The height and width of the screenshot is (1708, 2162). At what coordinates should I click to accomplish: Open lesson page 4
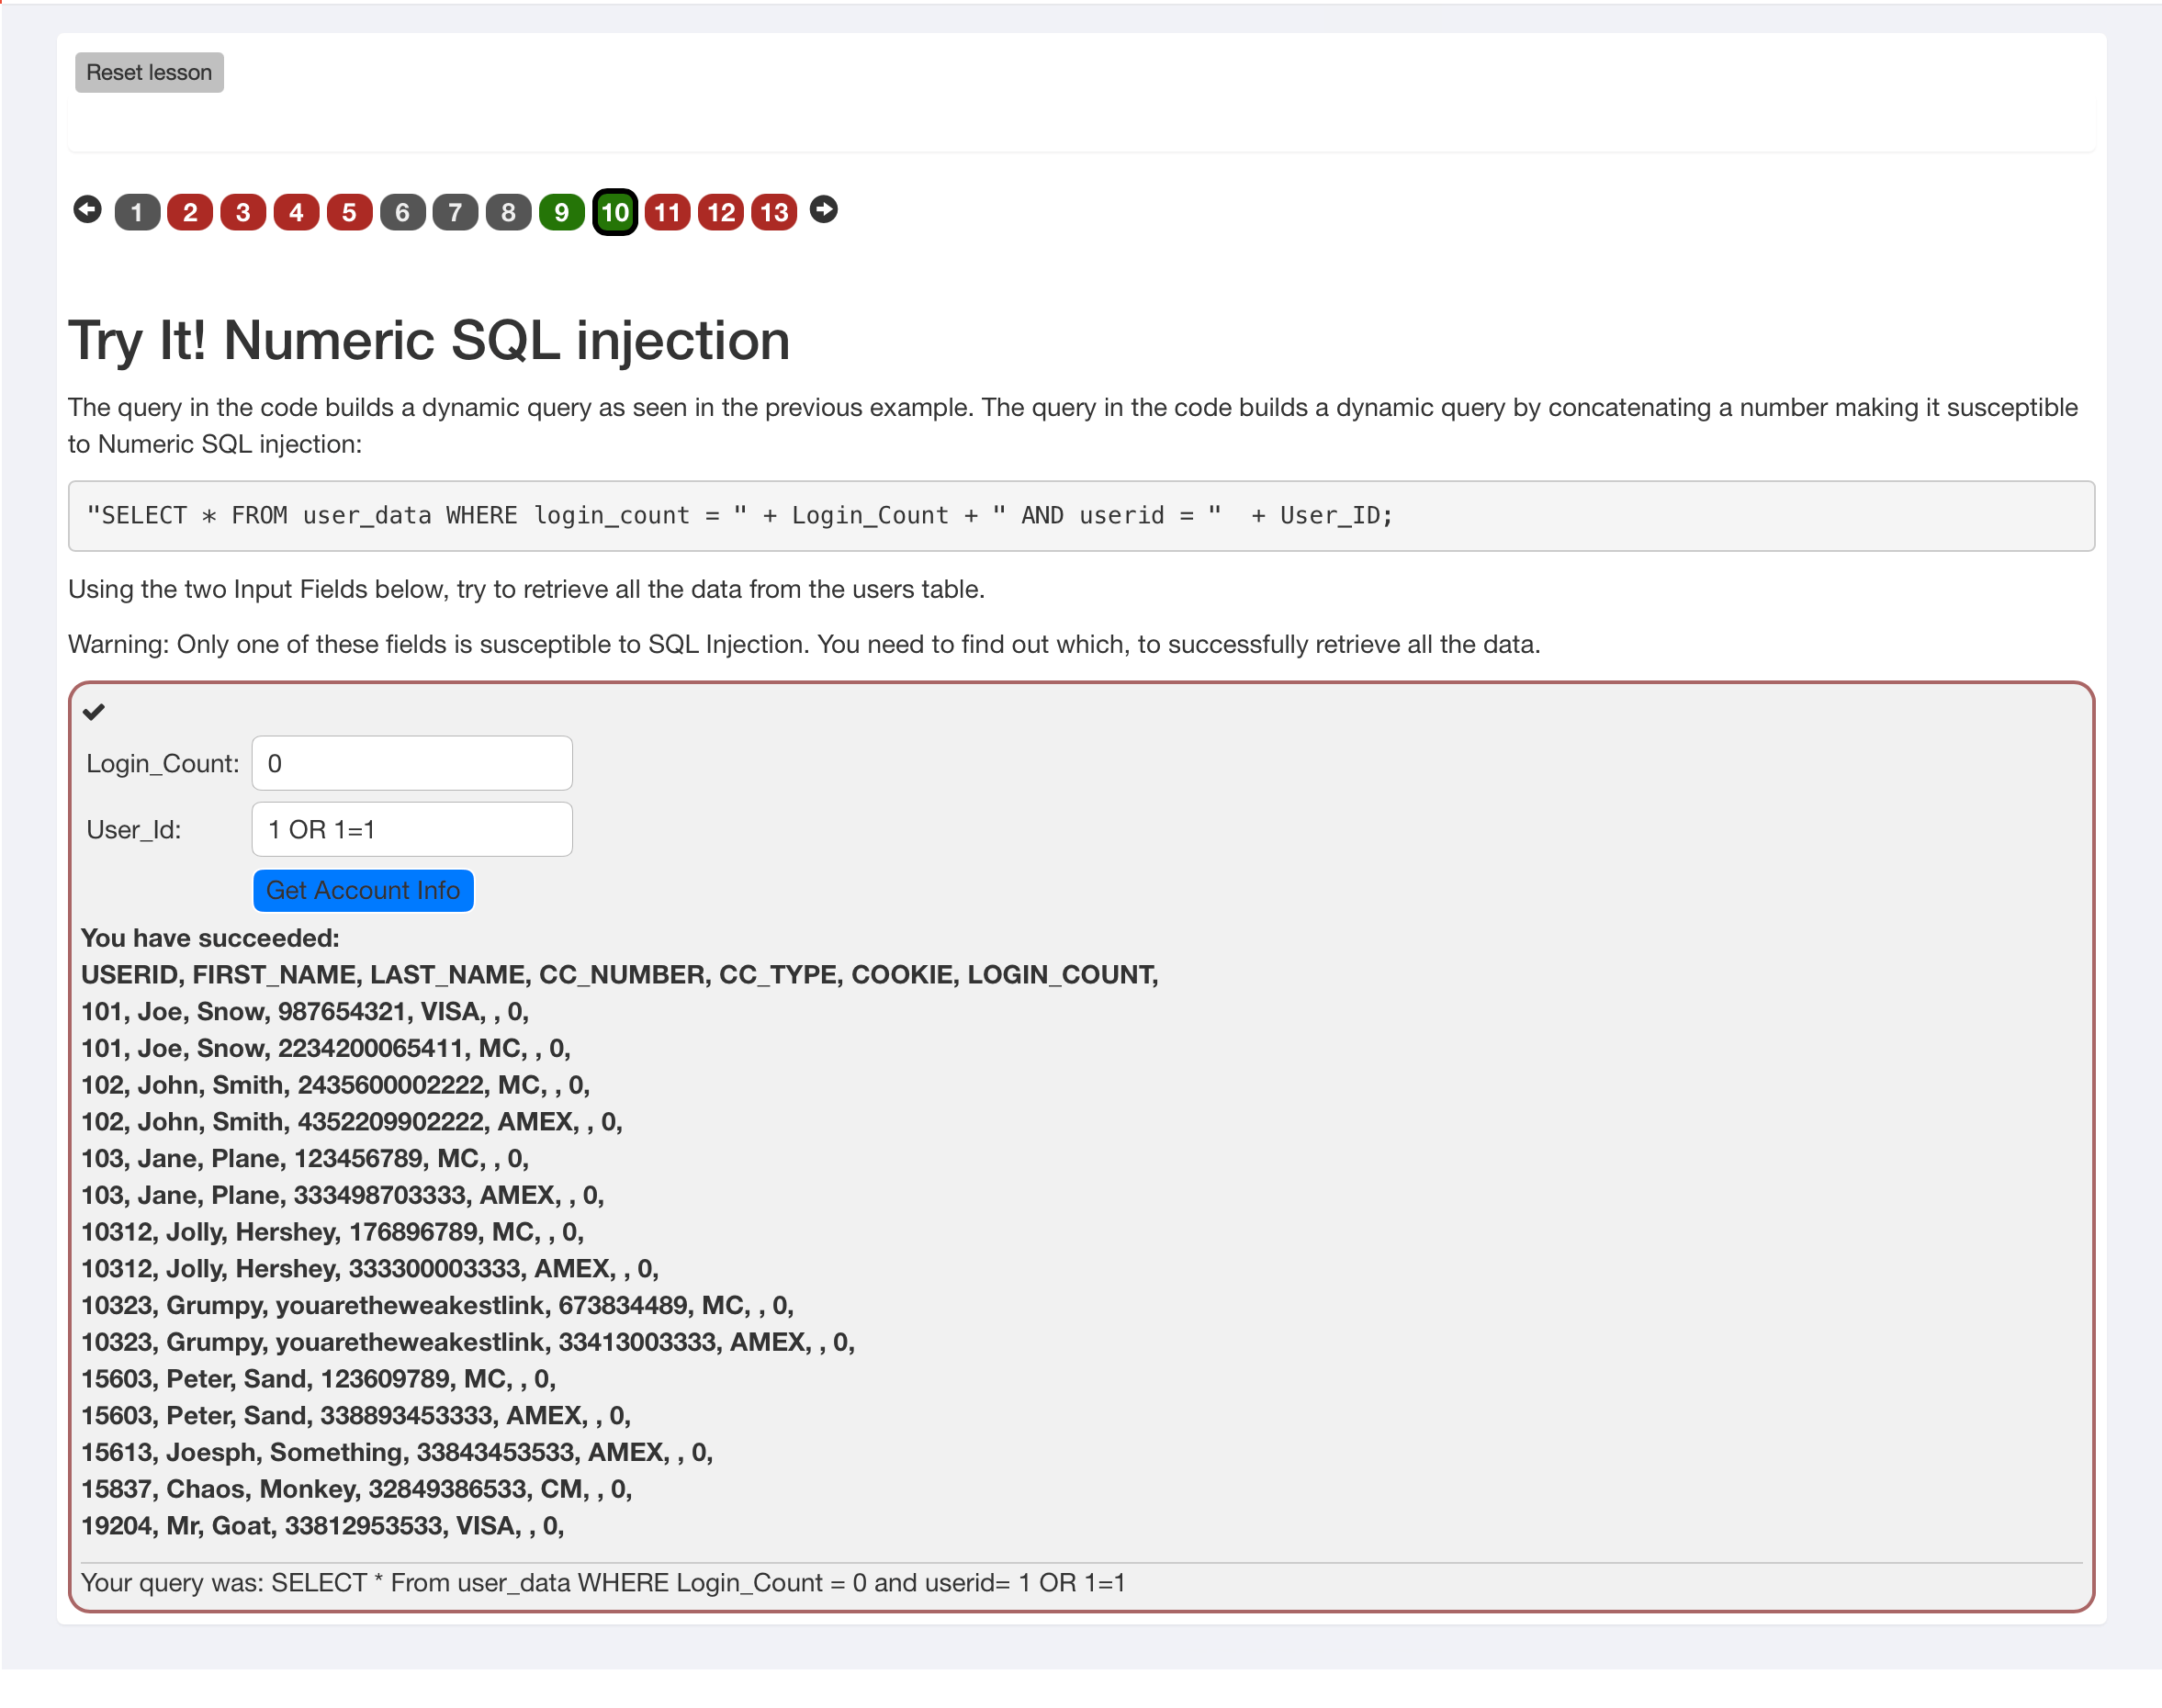point(296,212)
